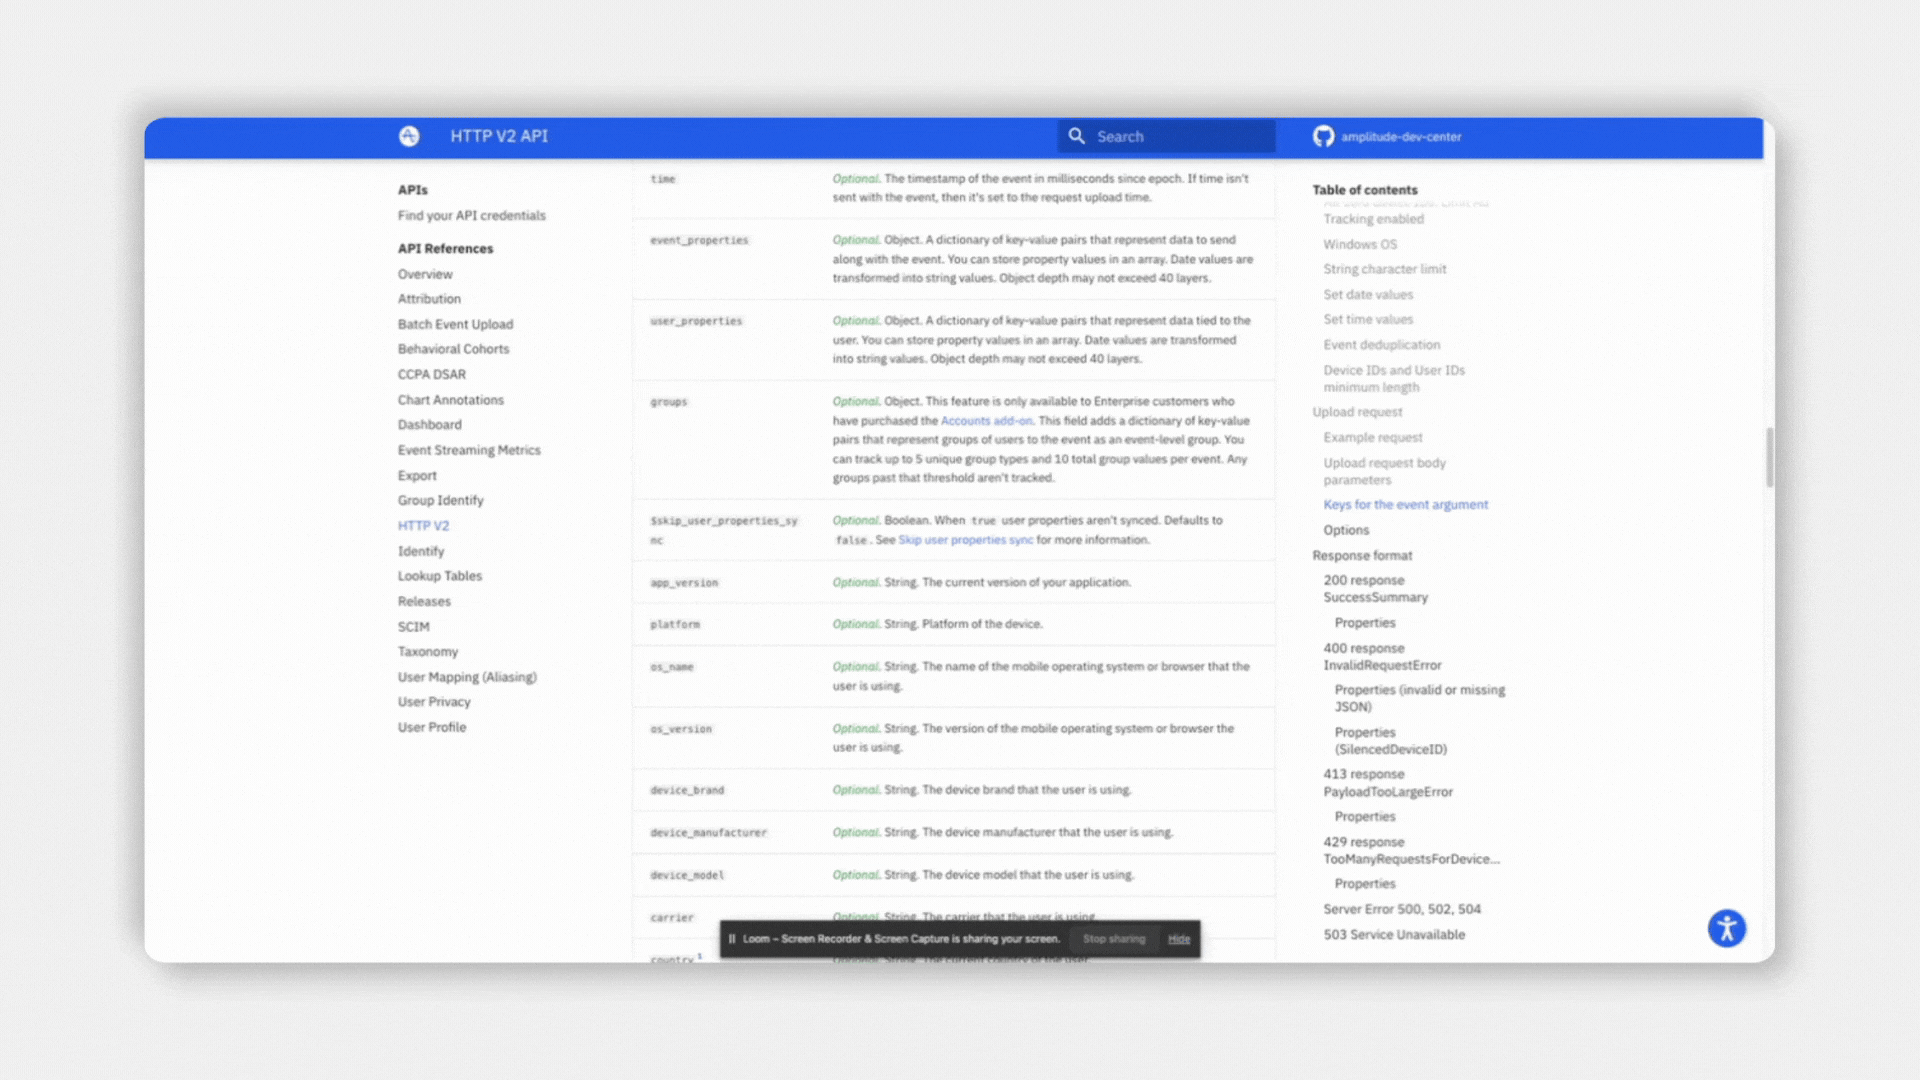1920x1080 pixels.
Task: Go to Find your API credentials
Action: [471, 215]
